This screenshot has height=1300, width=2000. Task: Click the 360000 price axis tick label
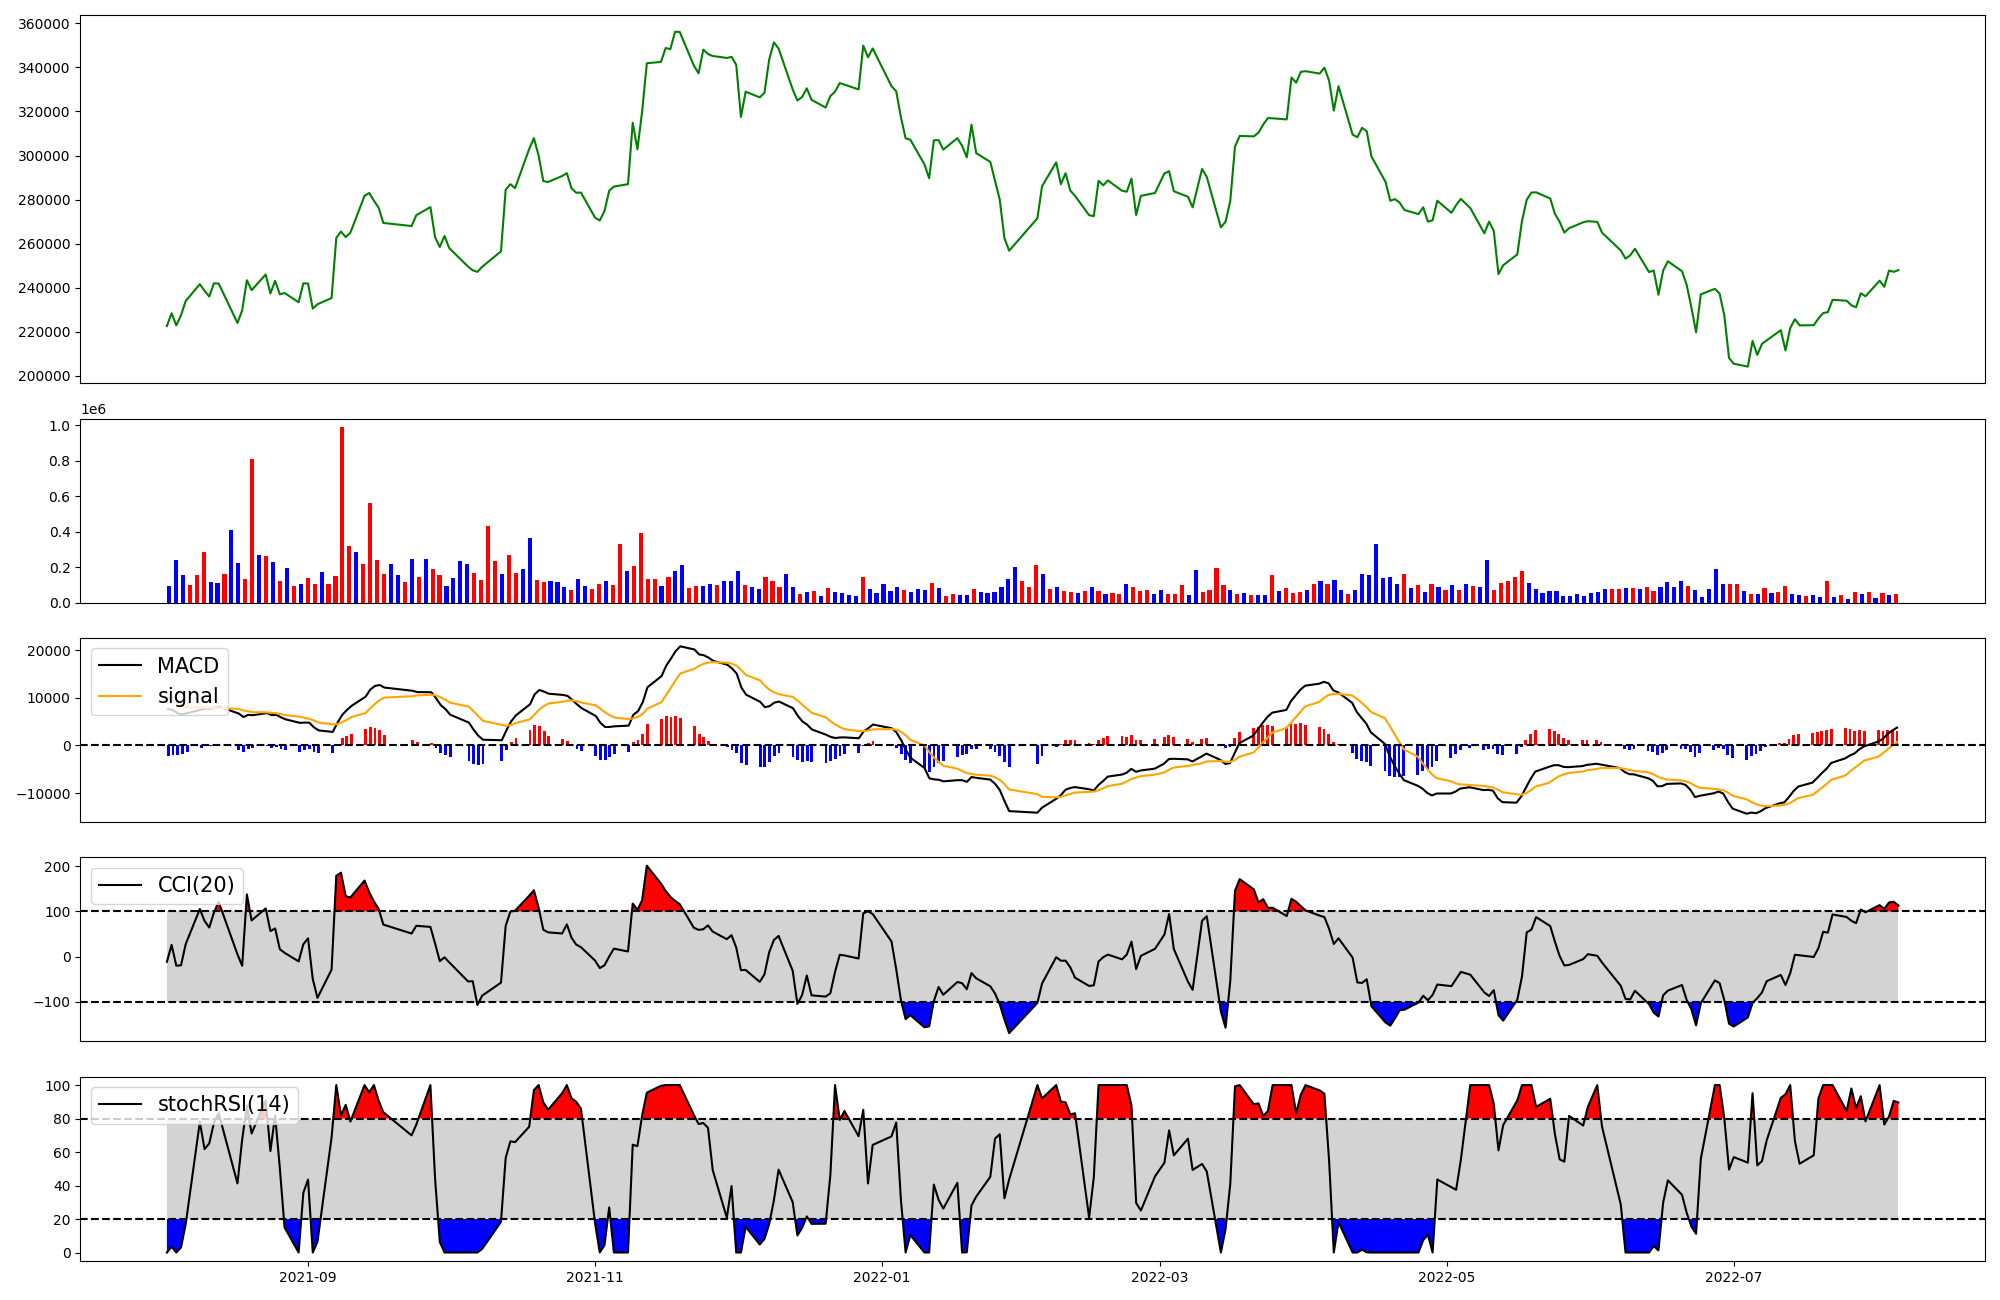click(44, 24)
